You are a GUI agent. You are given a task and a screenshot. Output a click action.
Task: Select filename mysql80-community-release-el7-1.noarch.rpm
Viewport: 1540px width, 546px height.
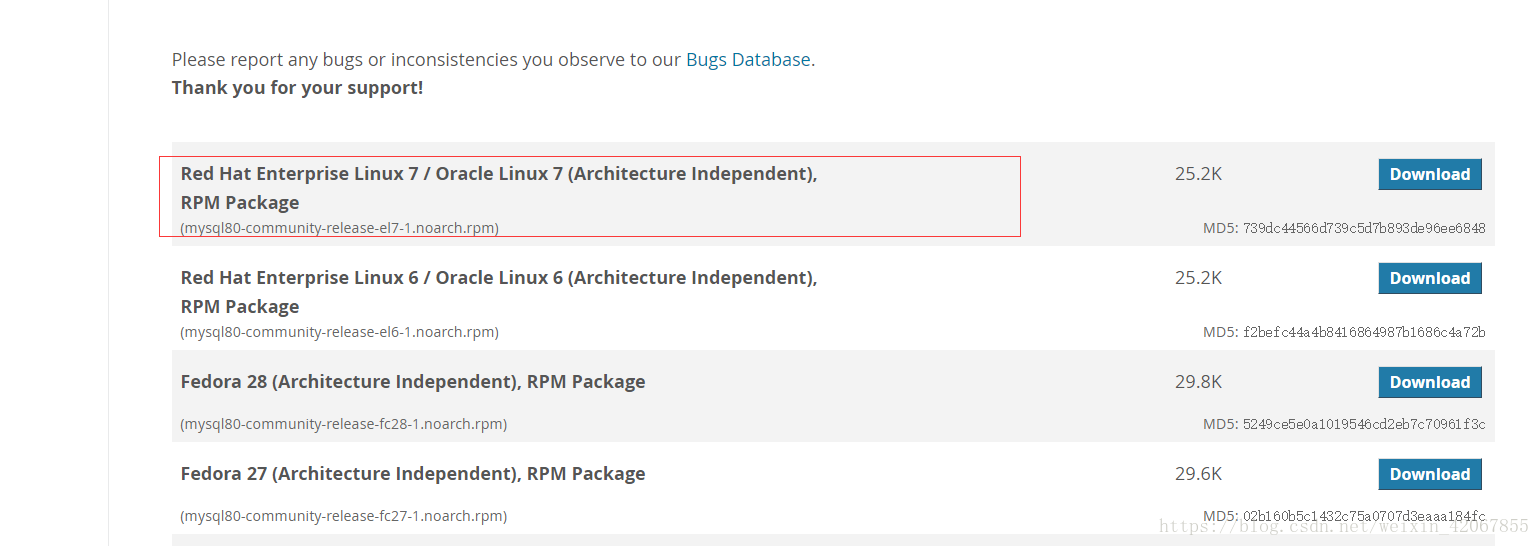tap(339, 228)
